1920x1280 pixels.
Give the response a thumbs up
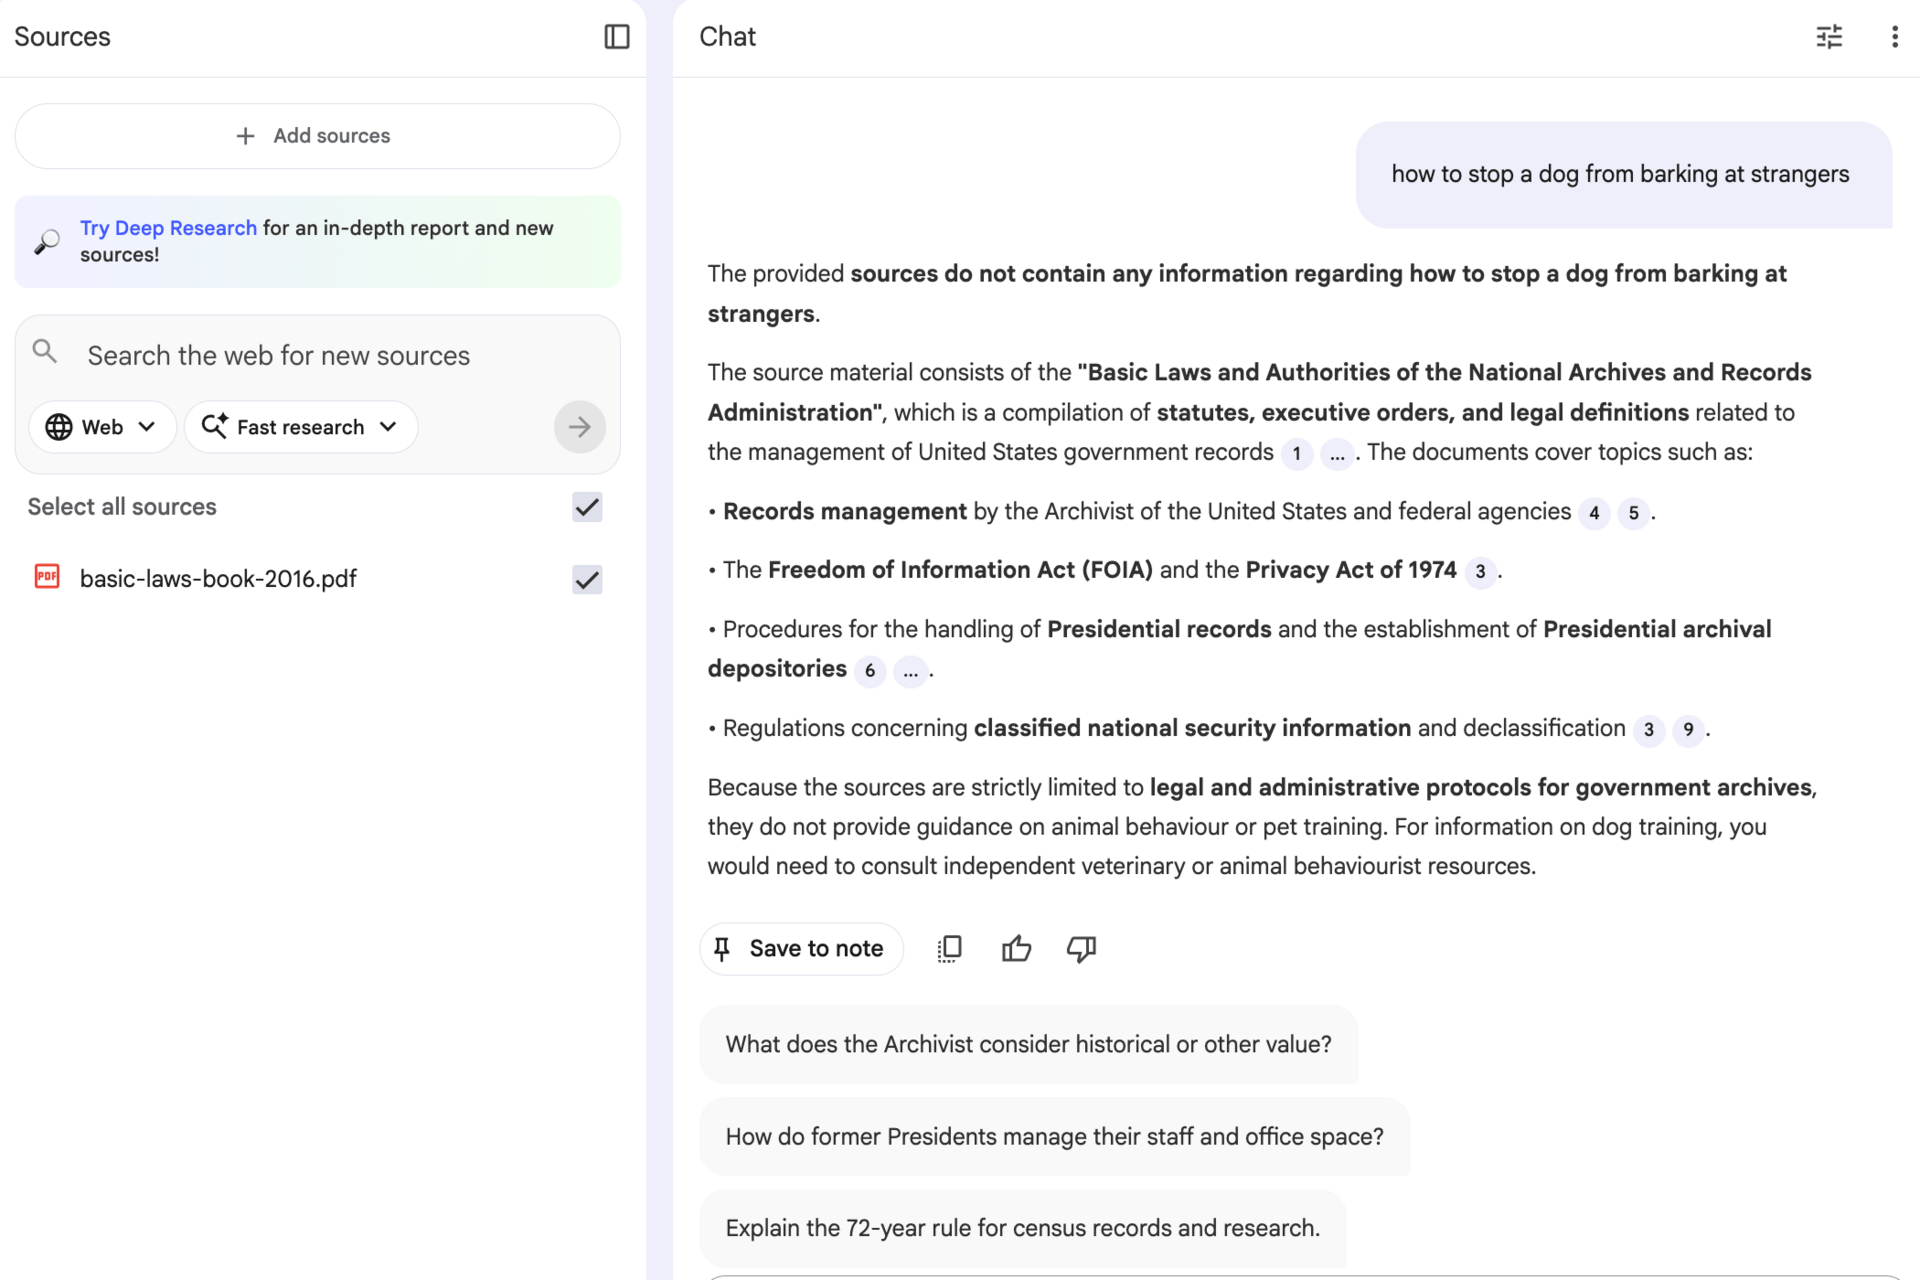point(1016,948)
